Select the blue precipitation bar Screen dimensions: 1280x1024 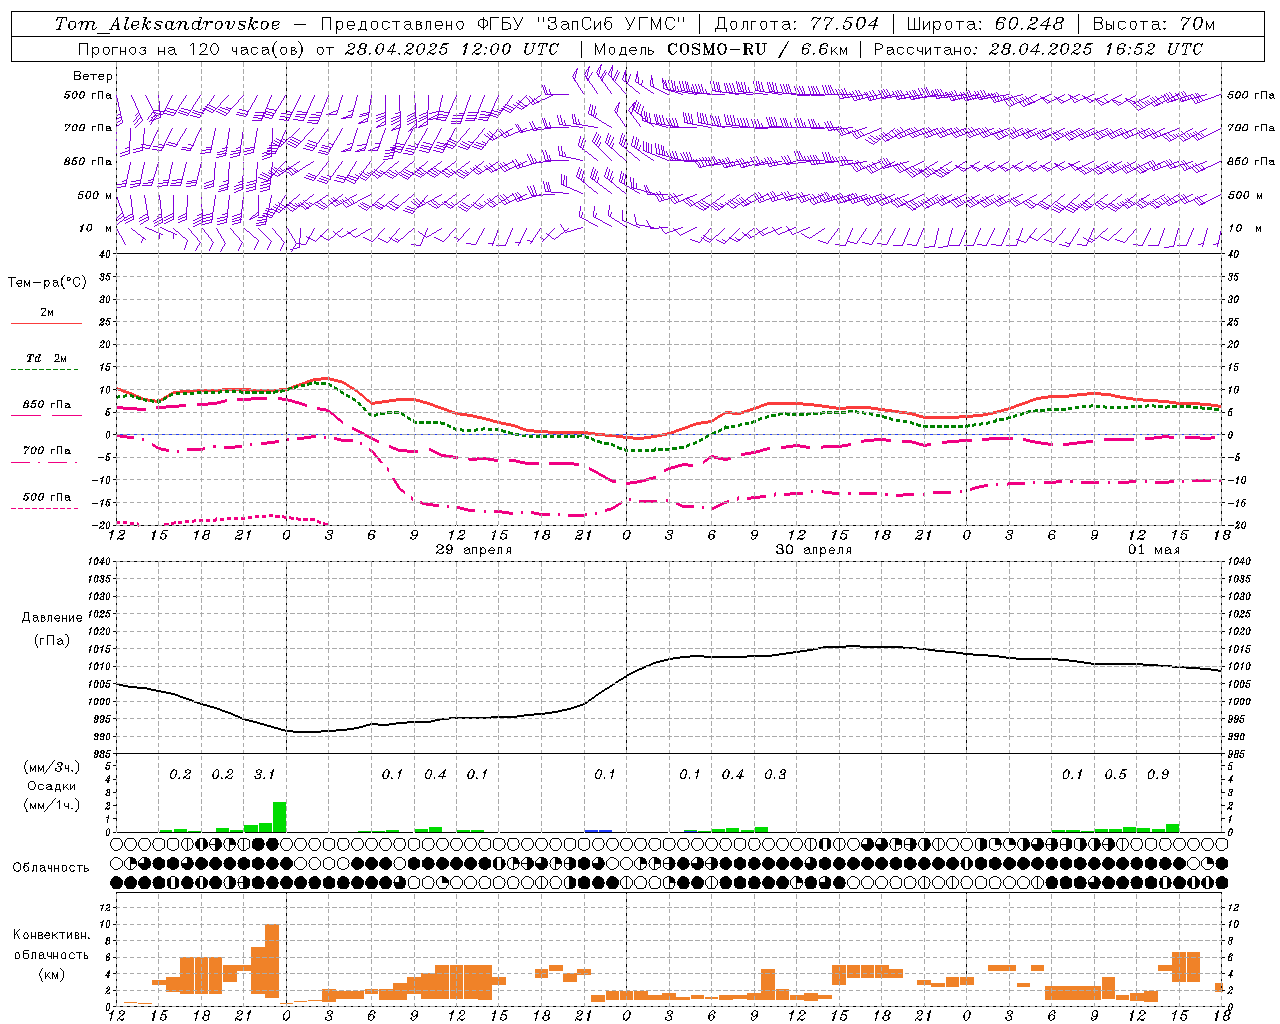(x=598, y=831)
